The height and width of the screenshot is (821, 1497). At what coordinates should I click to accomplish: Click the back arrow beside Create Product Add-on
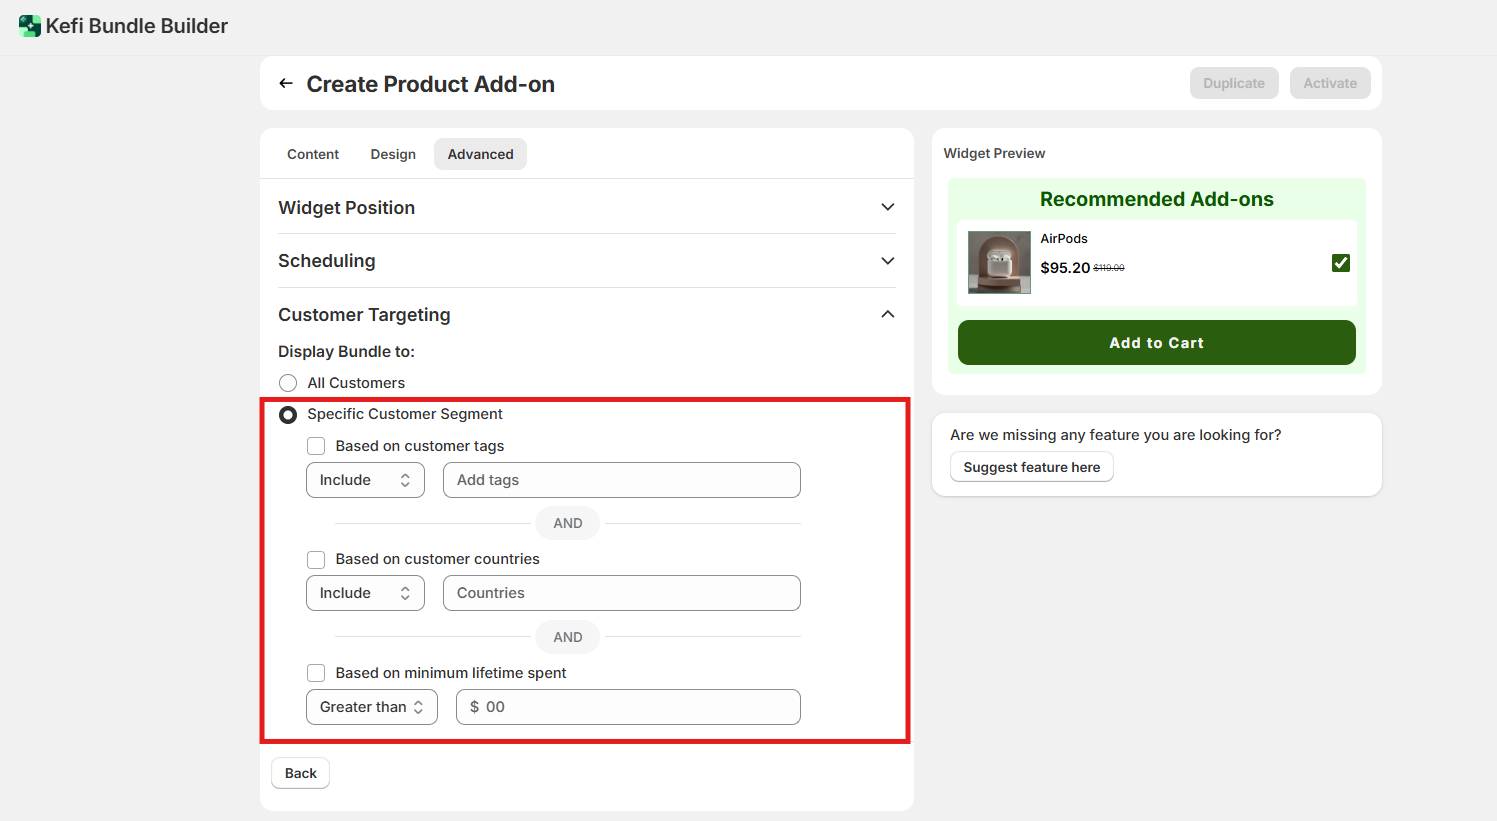(286, 84)
